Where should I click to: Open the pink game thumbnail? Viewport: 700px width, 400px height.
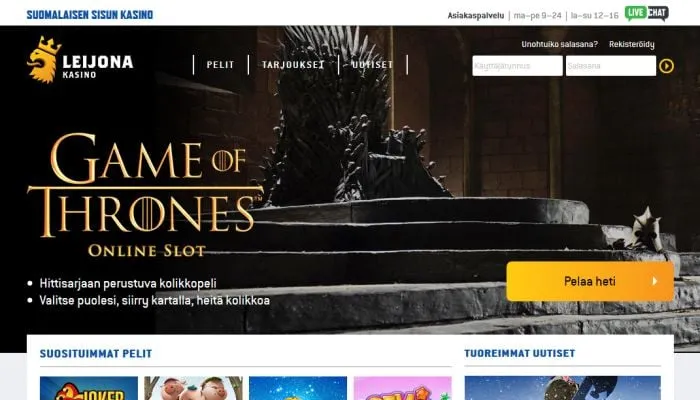tap(403, 388)
